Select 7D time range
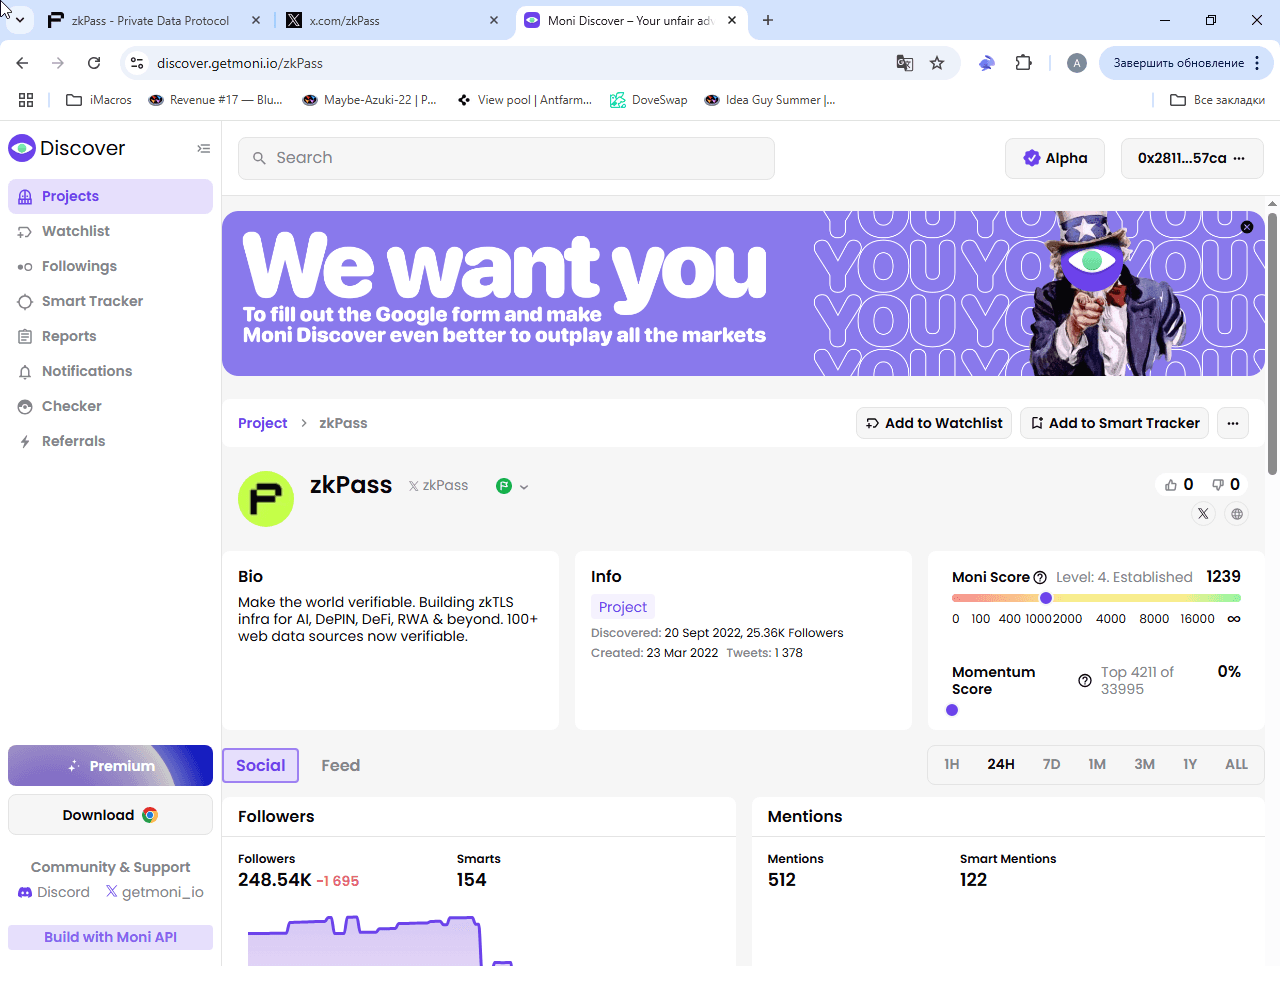Screen dimensions: 1280x984 point(1051,764)
